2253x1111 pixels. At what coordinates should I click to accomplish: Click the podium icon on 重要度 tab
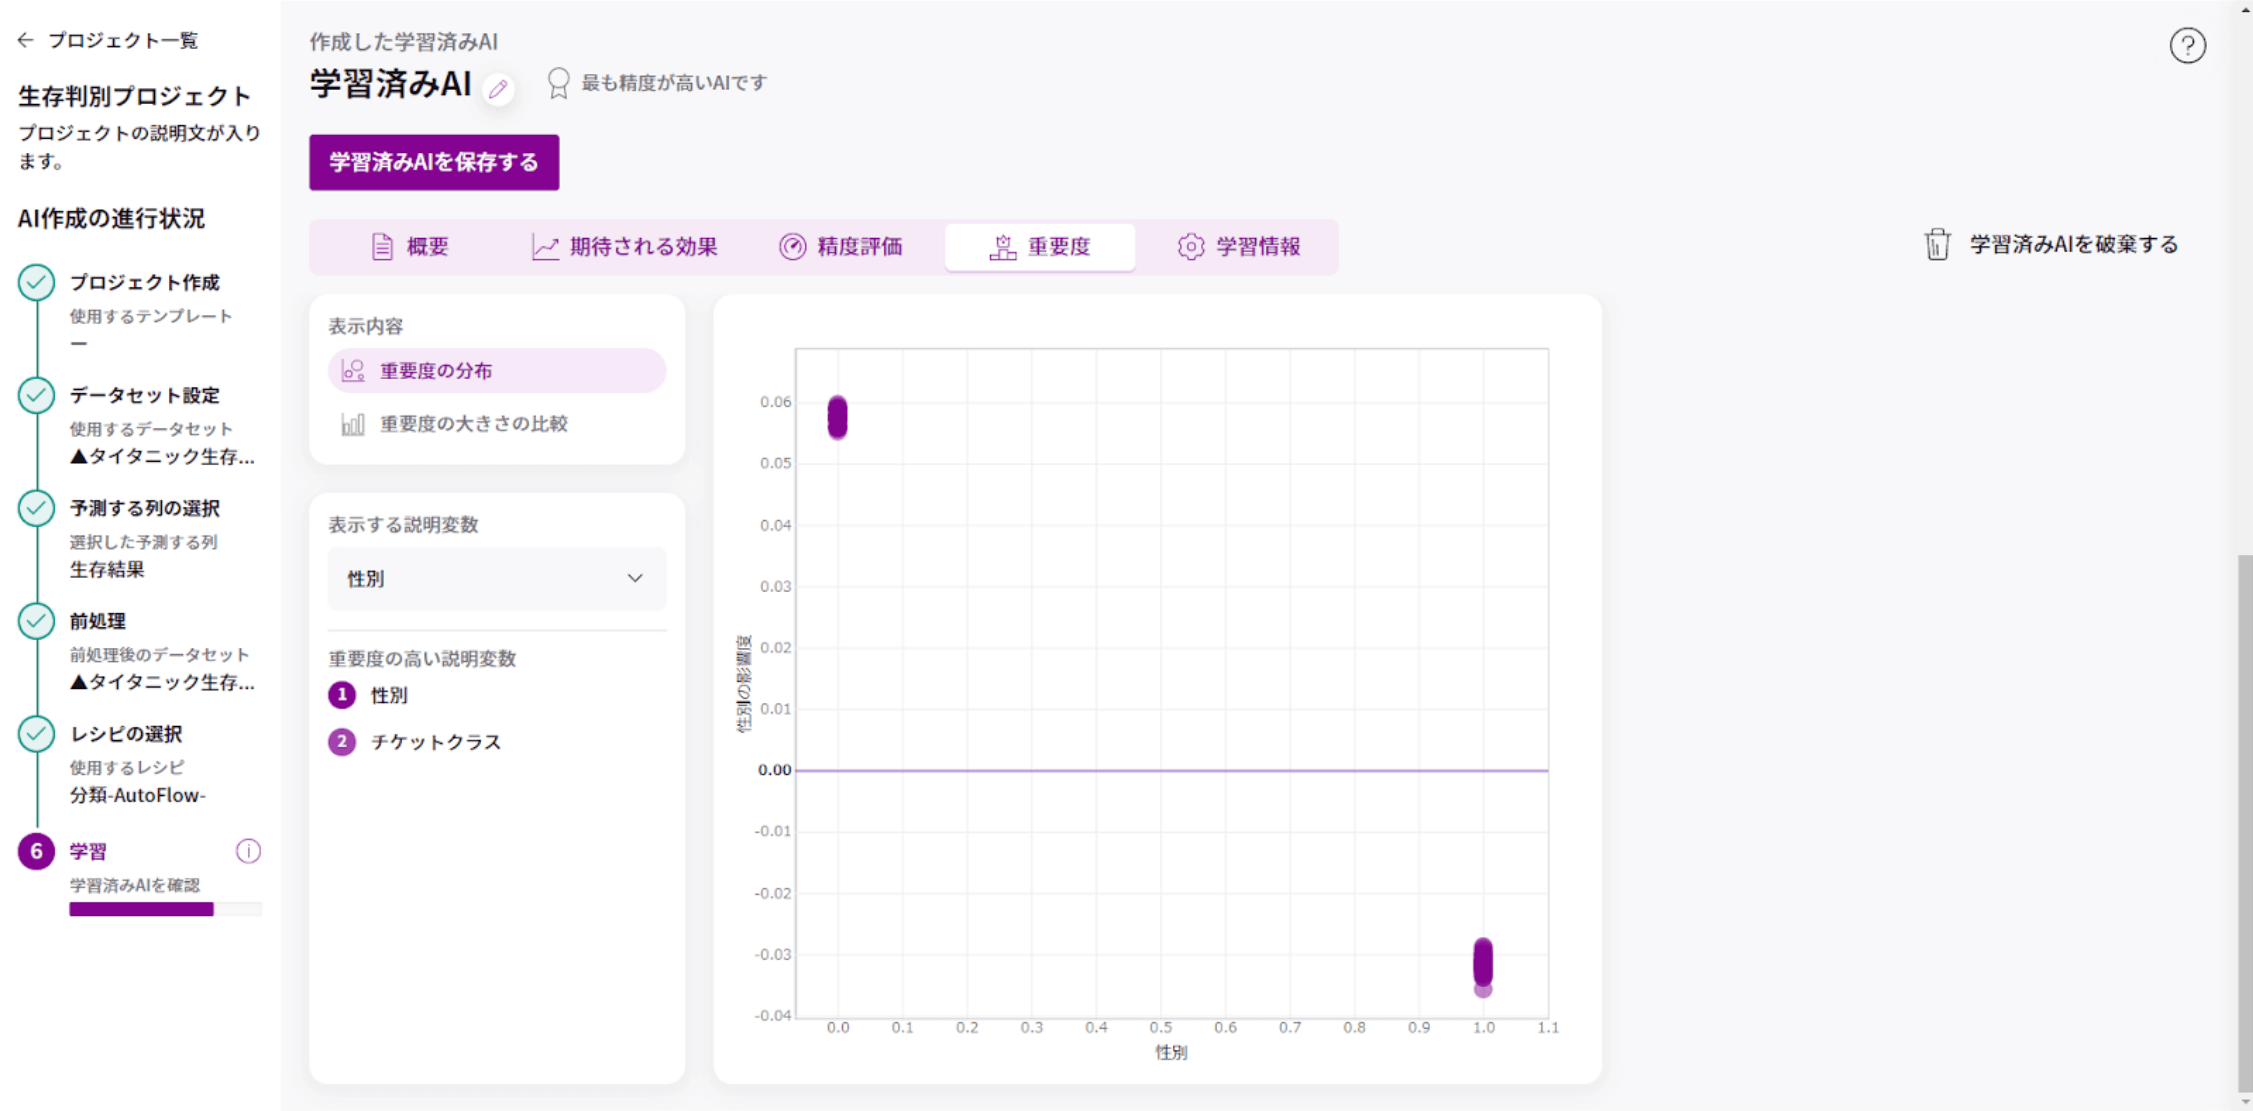1002,247
